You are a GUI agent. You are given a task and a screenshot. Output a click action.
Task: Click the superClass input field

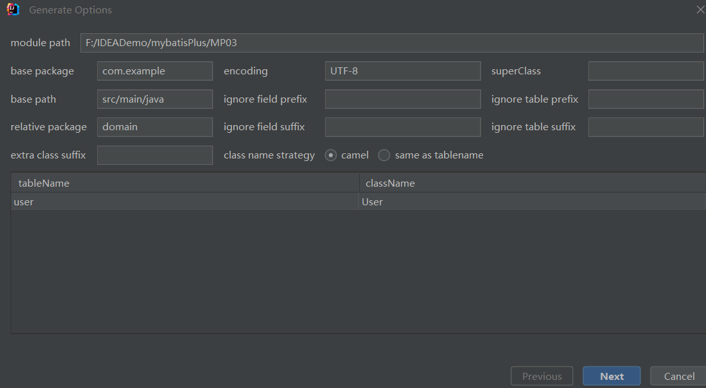coord(646,71)
